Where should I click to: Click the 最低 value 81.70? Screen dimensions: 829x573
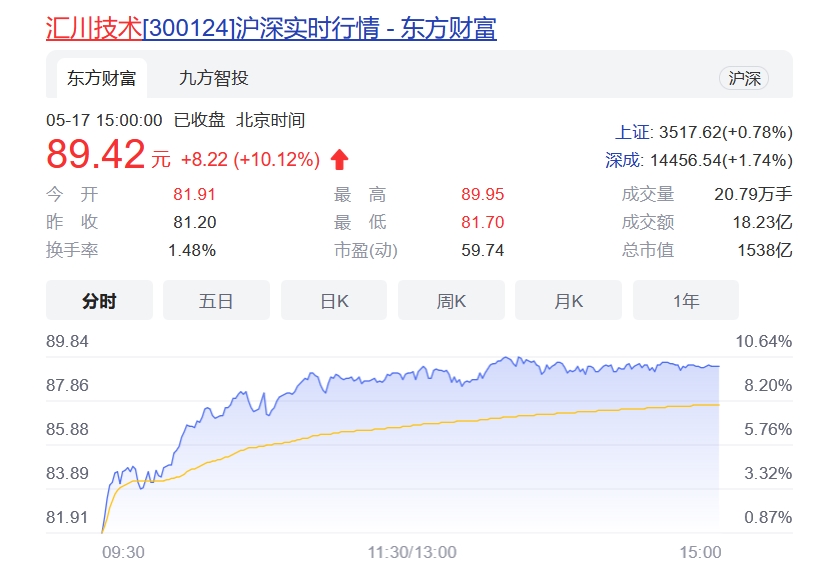pos(482,222)
